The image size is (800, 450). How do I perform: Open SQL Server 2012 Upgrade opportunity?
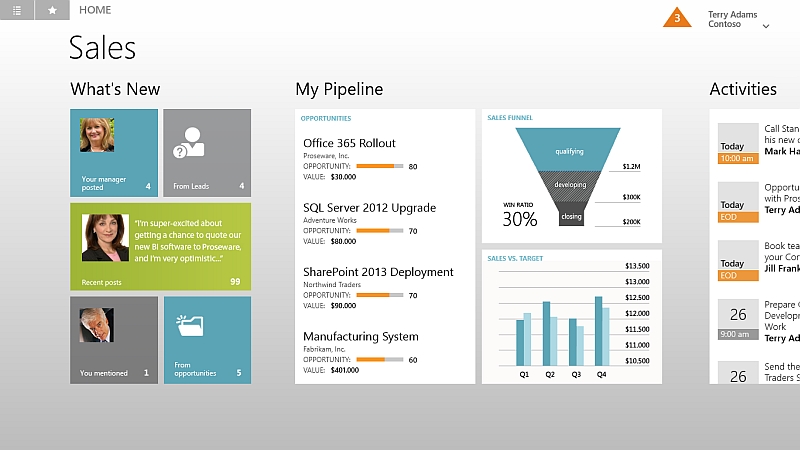369,208
